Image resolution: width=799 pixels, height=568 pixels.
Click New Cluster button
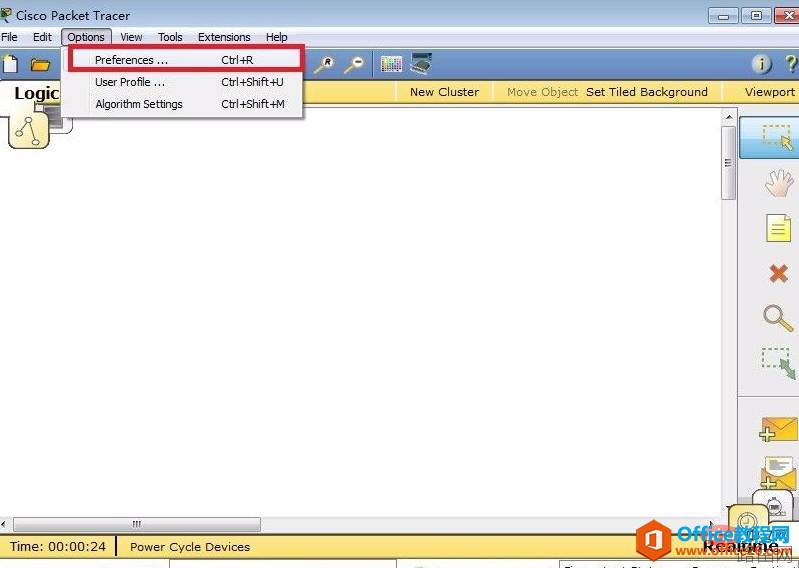pyautogui.click(x=444, y=92)
